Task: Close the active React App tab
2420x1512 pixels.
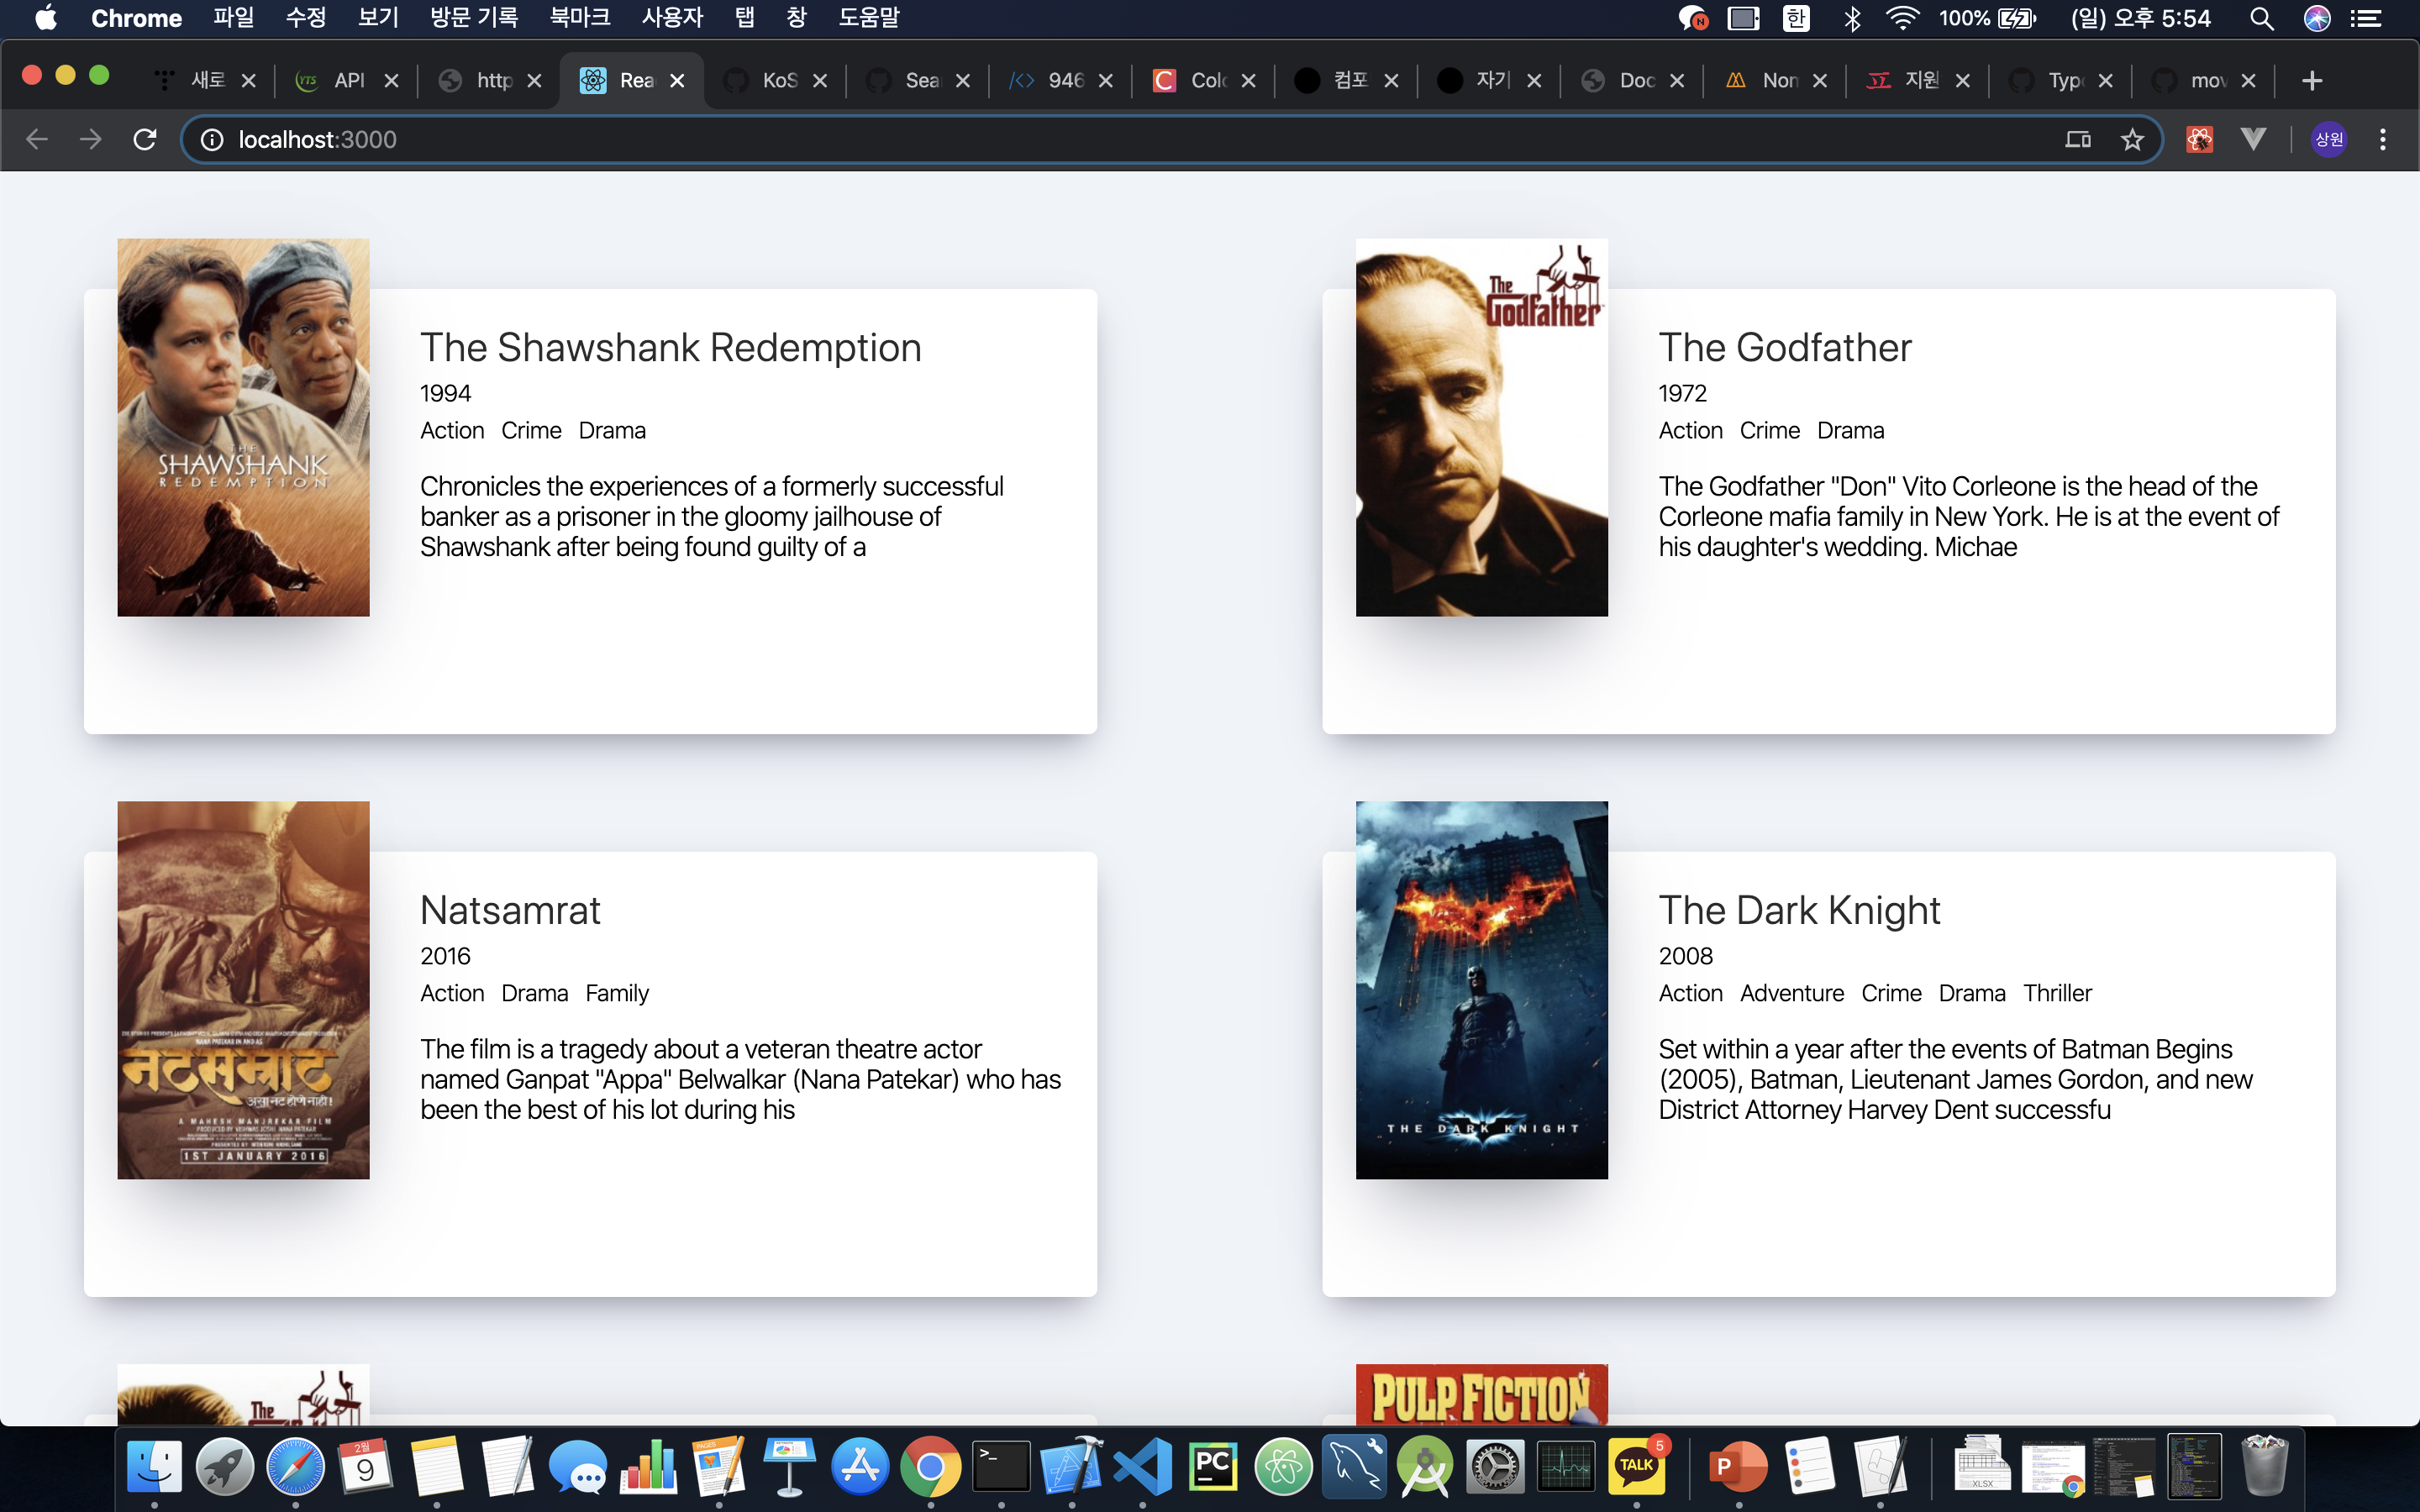Action: (x=677, y=81)
